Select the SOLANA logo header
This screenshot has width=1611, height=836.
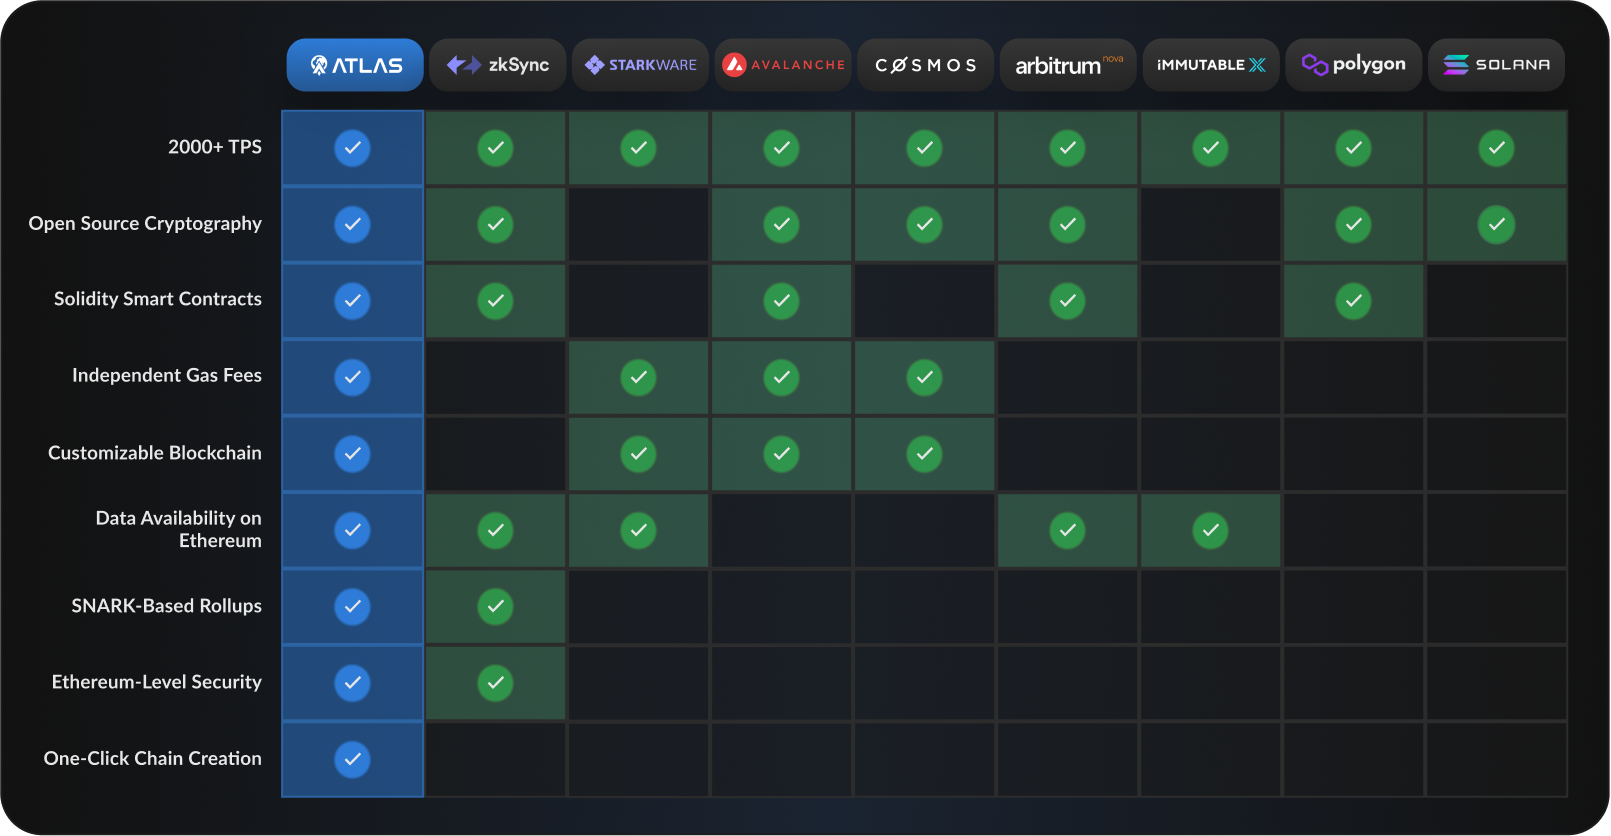pos(1497,65)
